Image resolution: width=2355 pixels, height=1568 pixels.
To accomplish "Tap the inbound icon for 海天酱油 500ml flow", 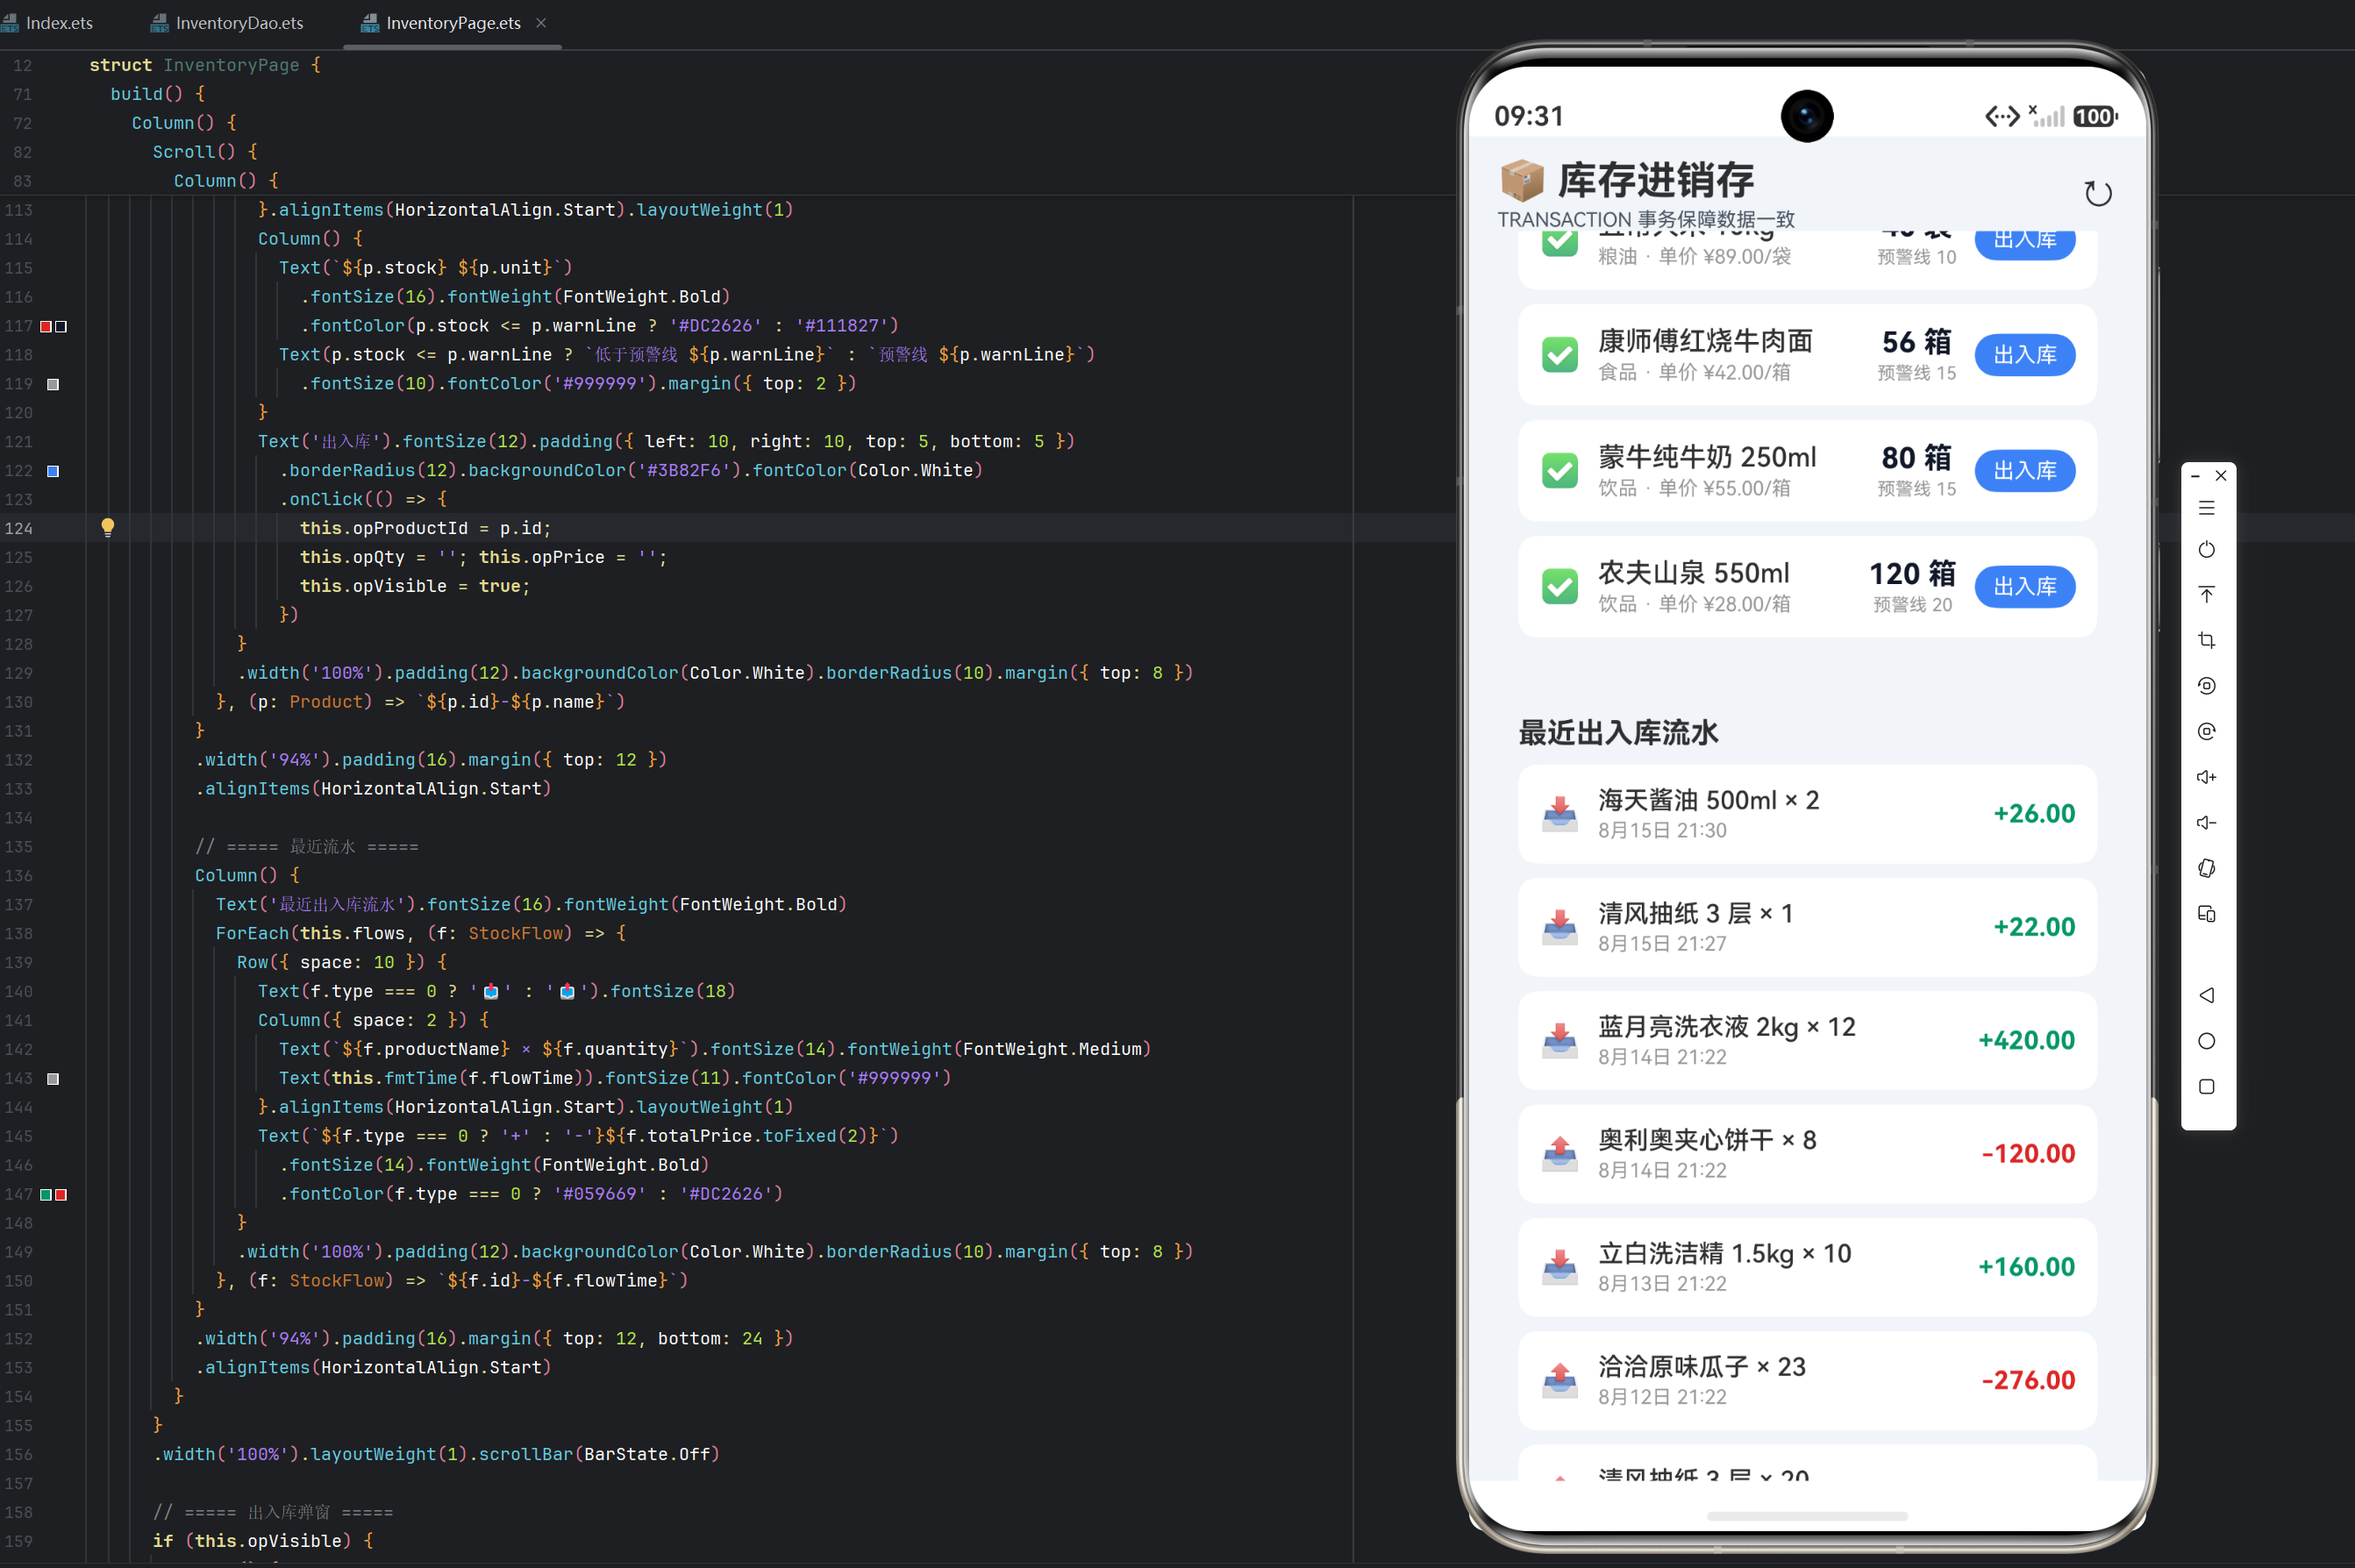I will [x=1559, y=814].
